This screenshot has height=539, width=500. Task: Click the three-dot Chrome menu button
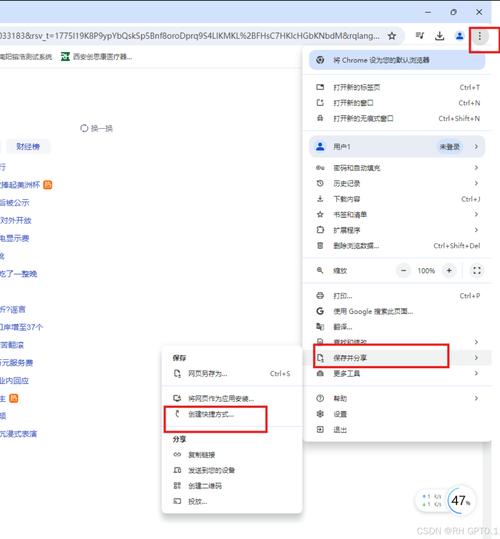click(480, 36)
